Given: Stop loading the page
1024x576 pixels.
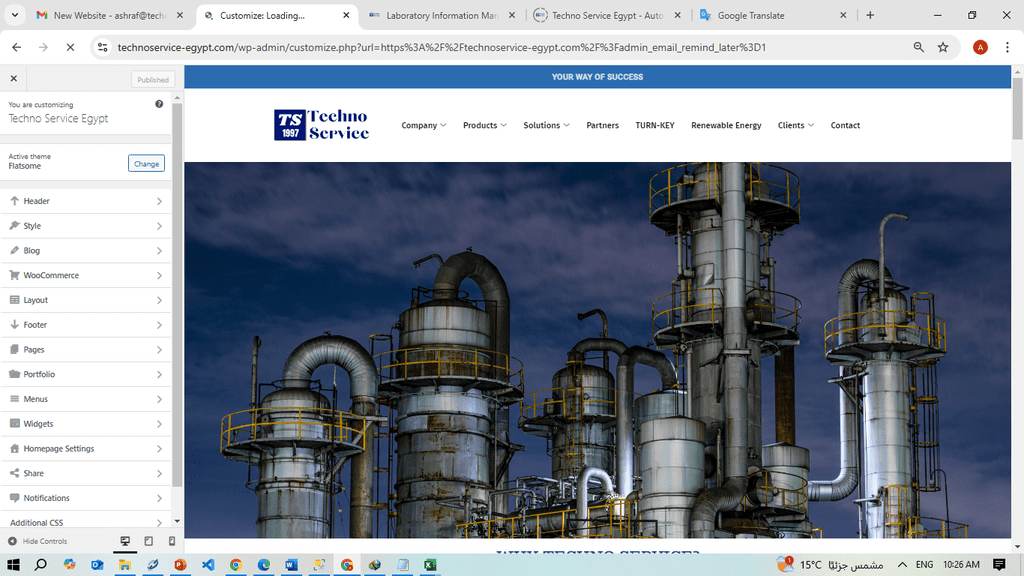Looking at the screenshot, I should tap(71, 47).
